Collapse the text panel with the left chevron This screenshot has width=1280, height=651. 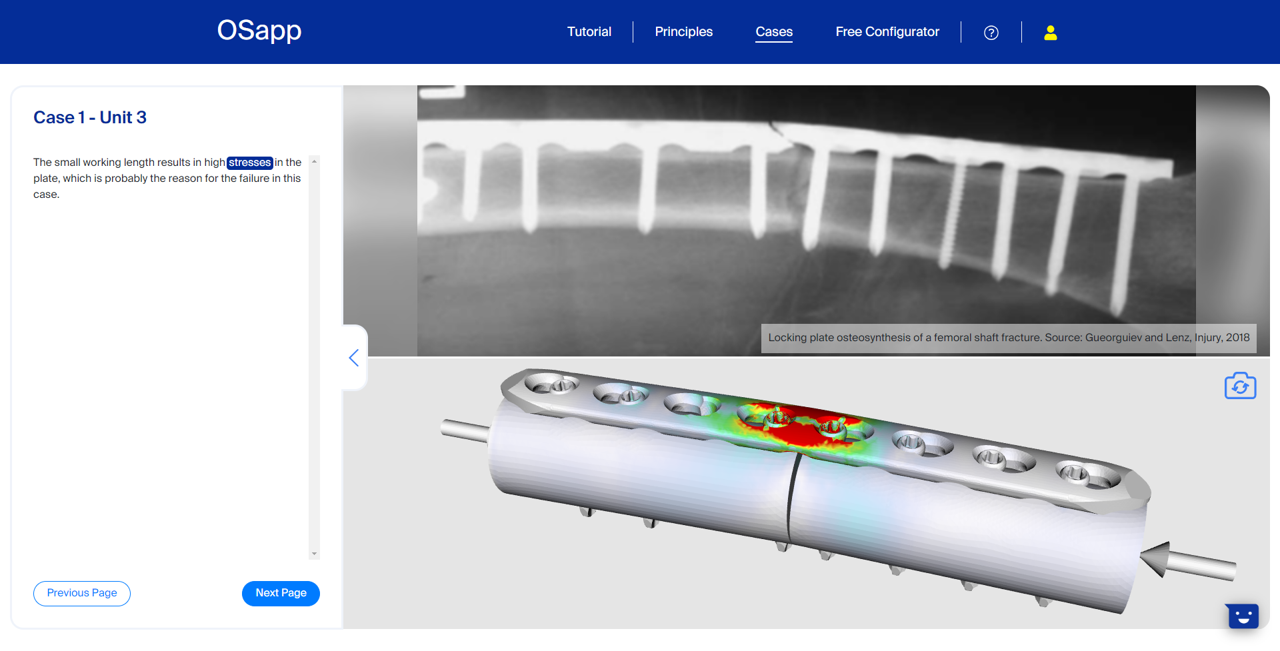tap(354, 358)
